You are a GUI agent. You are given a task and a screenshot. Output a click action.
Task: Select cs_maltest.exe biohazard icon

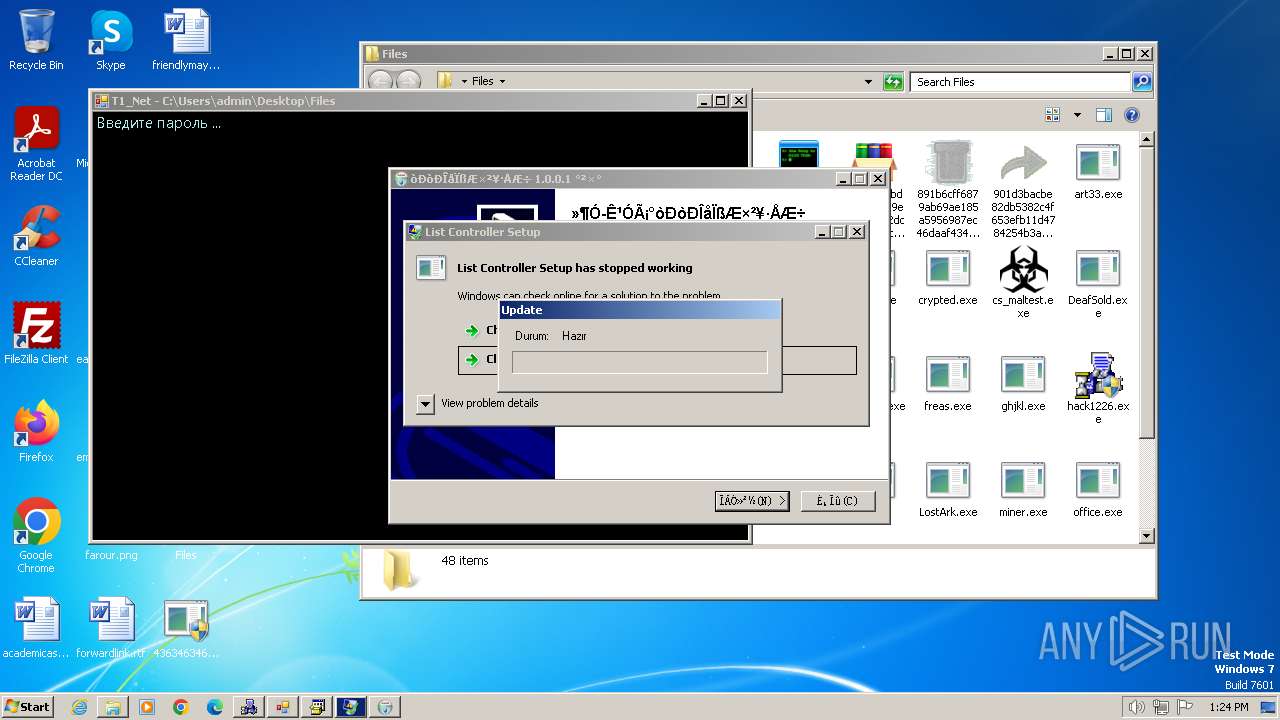(x=1023, y=282)
